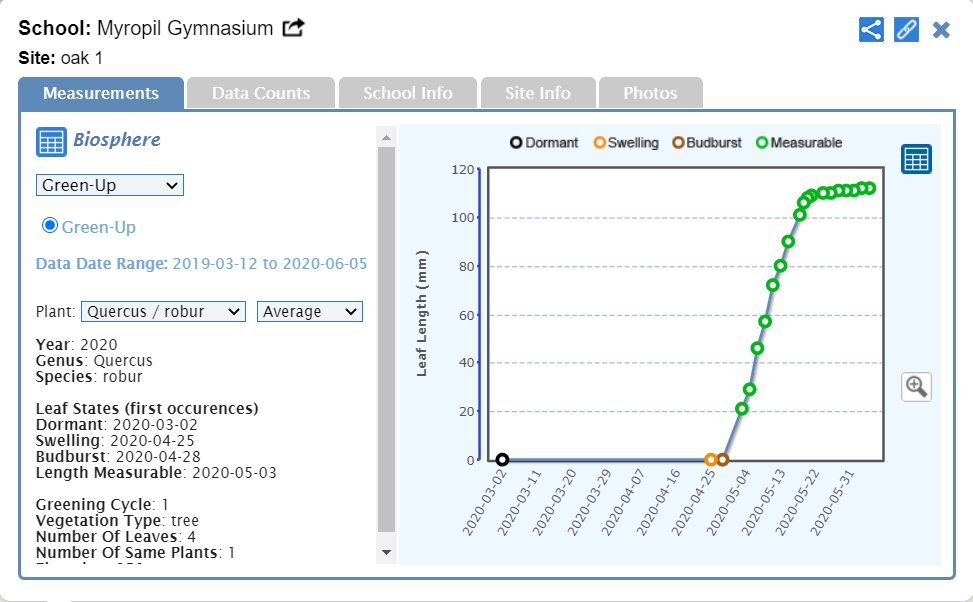
Task: Copy permalink using chain link icon
Action: tap(906, 29)
